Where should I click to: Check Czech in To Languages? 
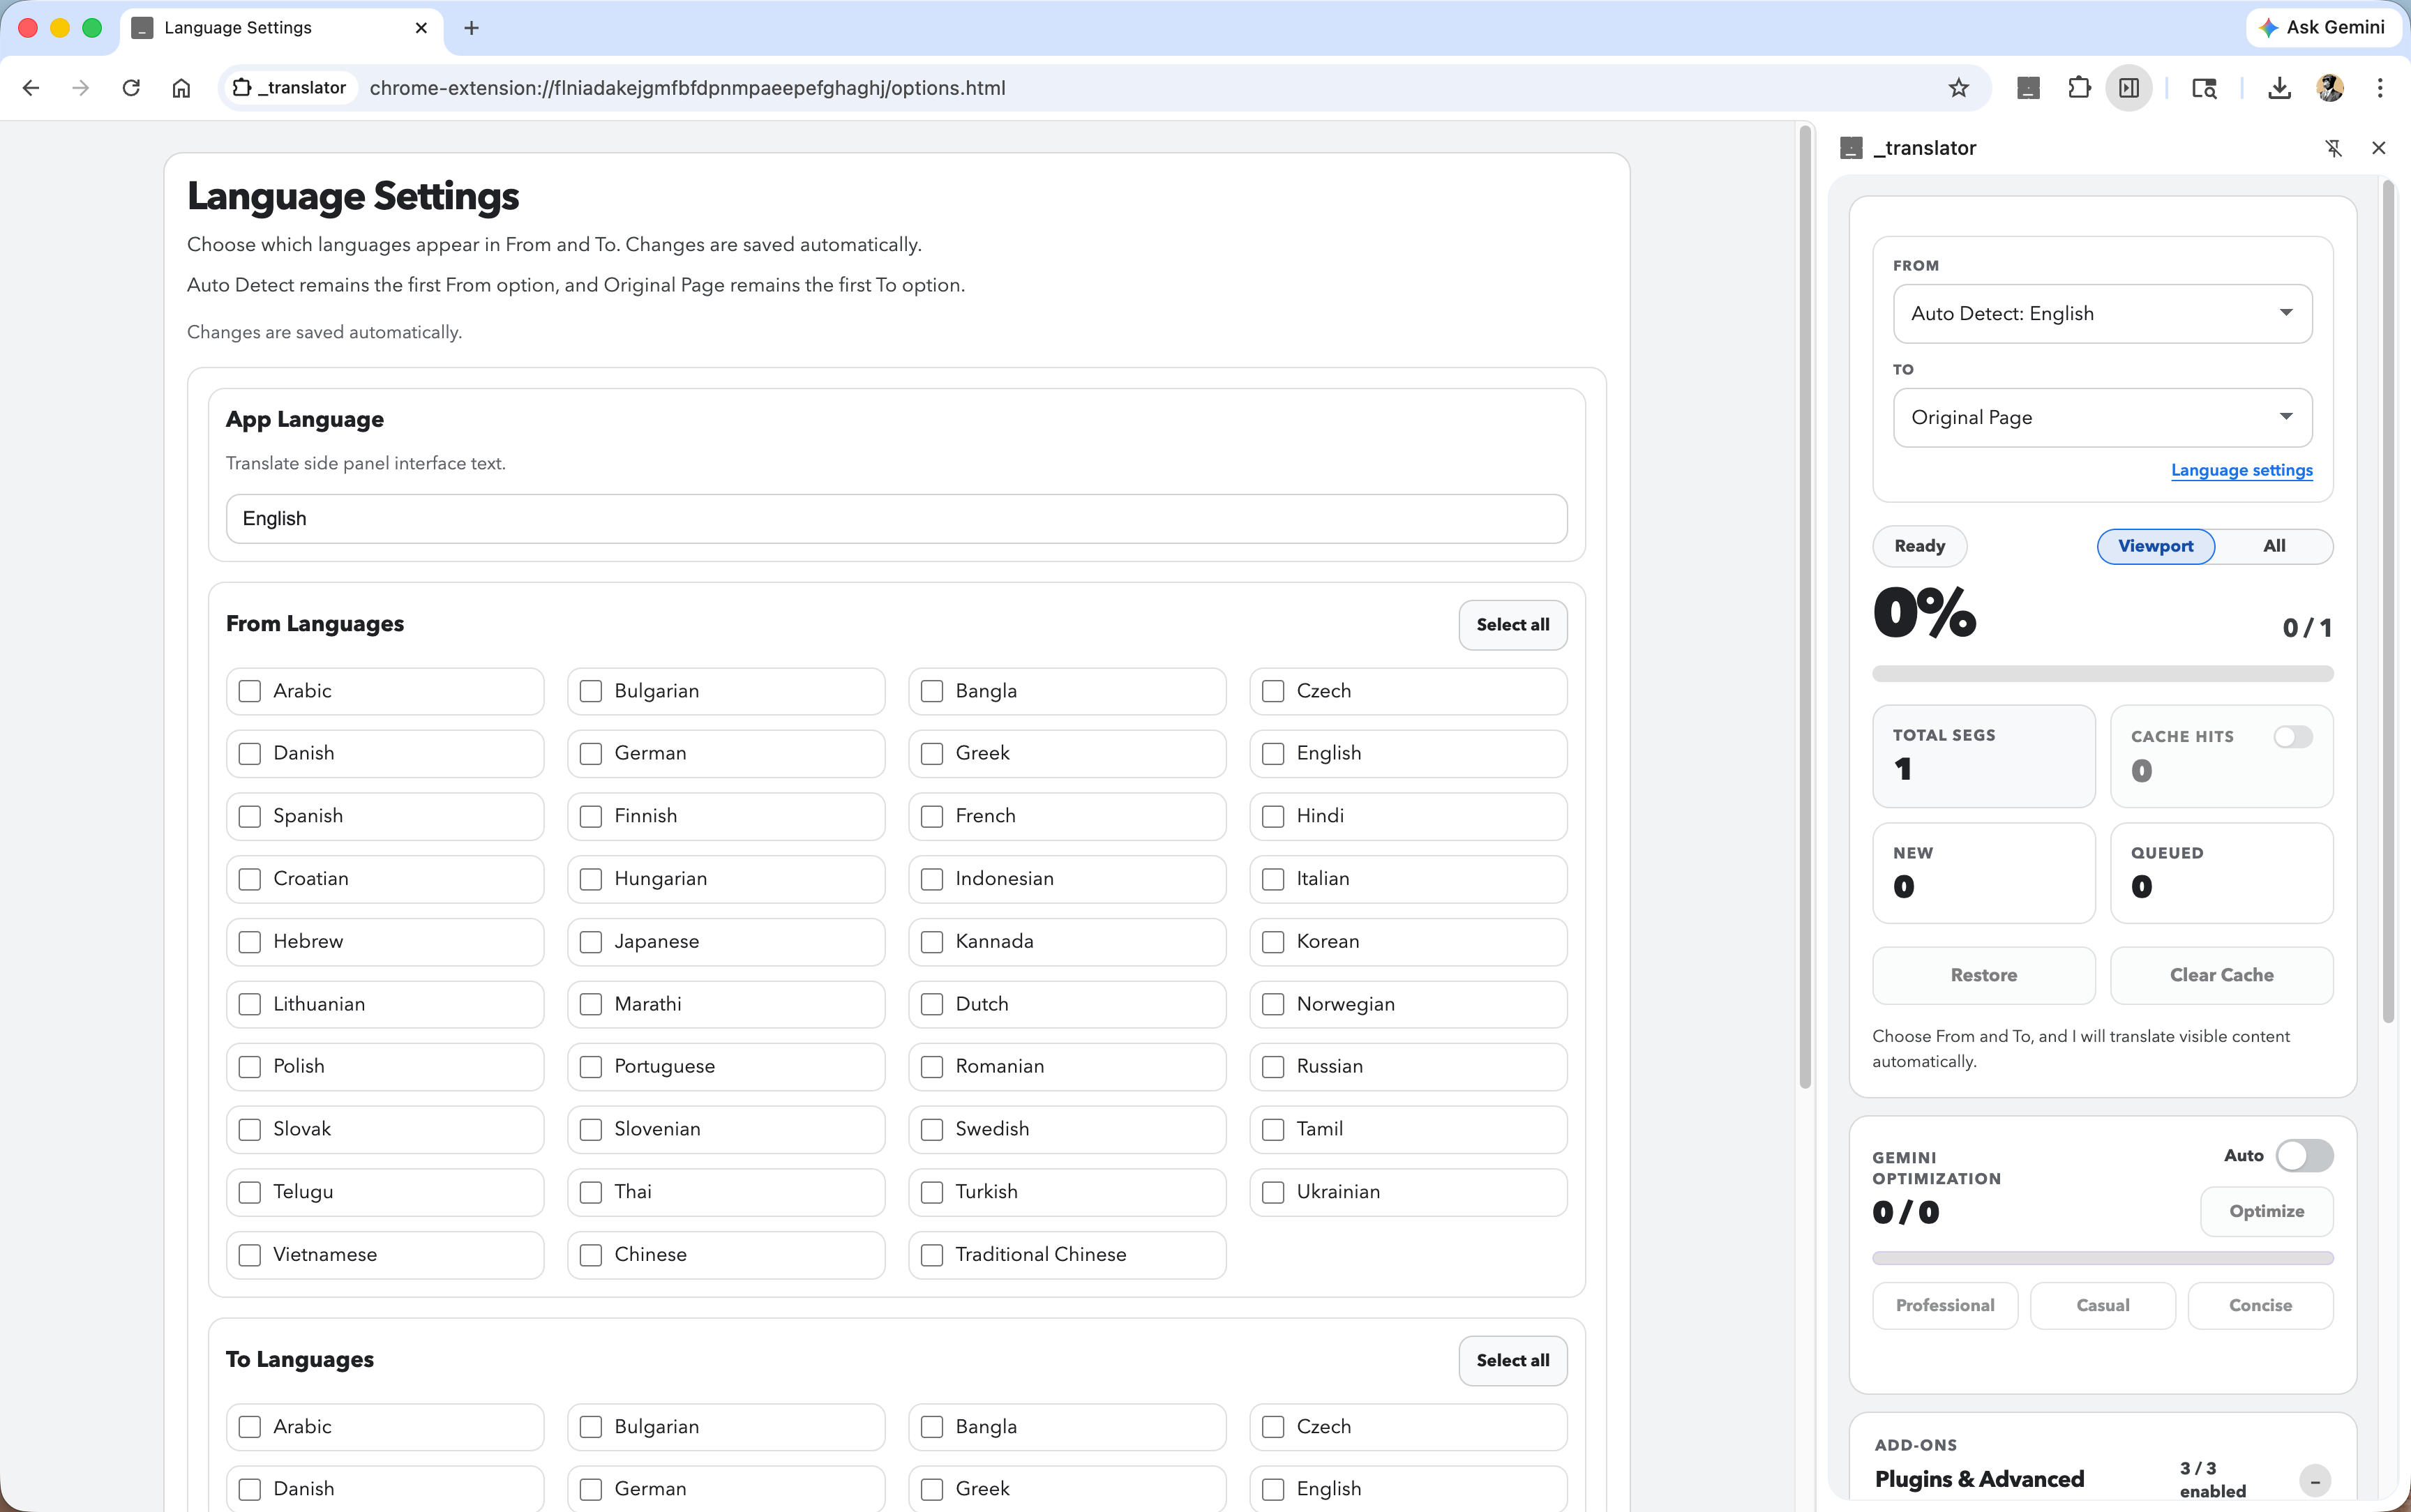pyautogui.click(x=1273, y=1426)
